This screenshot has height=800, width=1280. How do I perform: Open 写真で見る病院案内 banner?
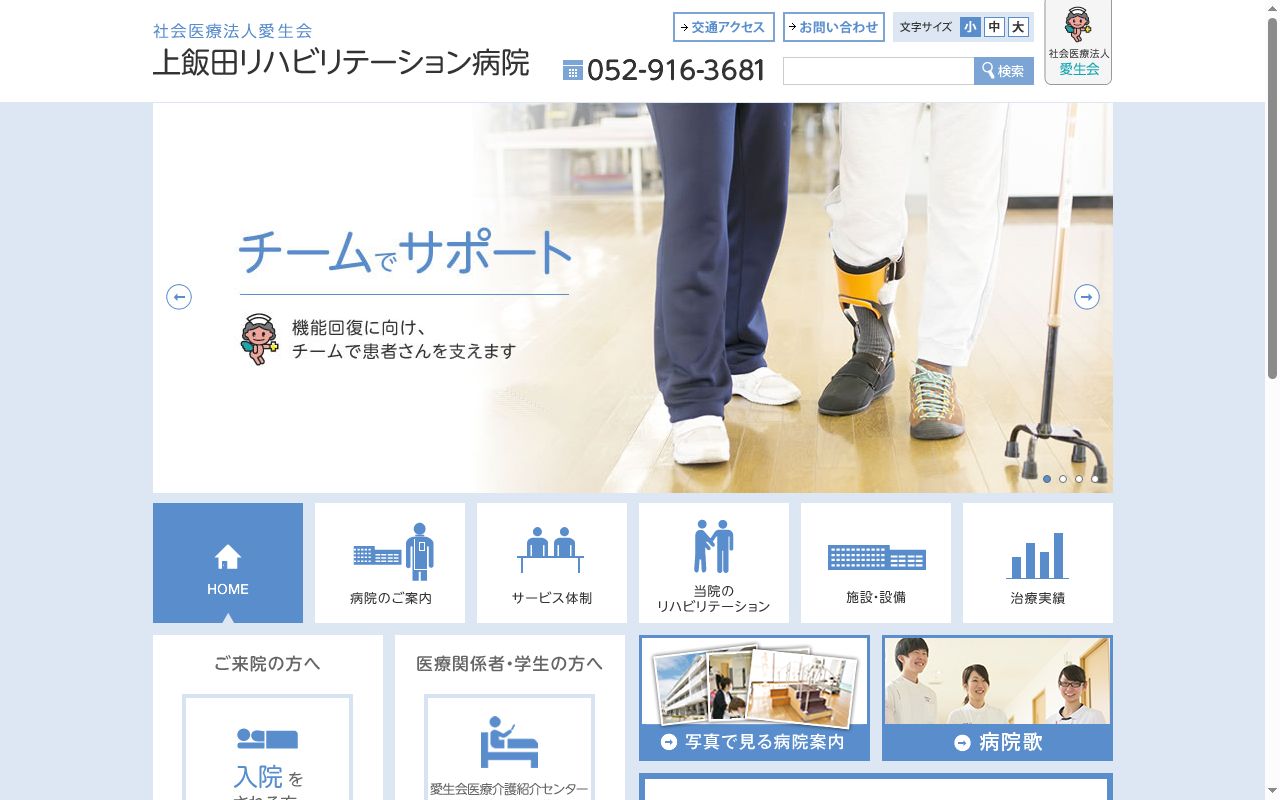pyautogui.click(x=754, y=698)
